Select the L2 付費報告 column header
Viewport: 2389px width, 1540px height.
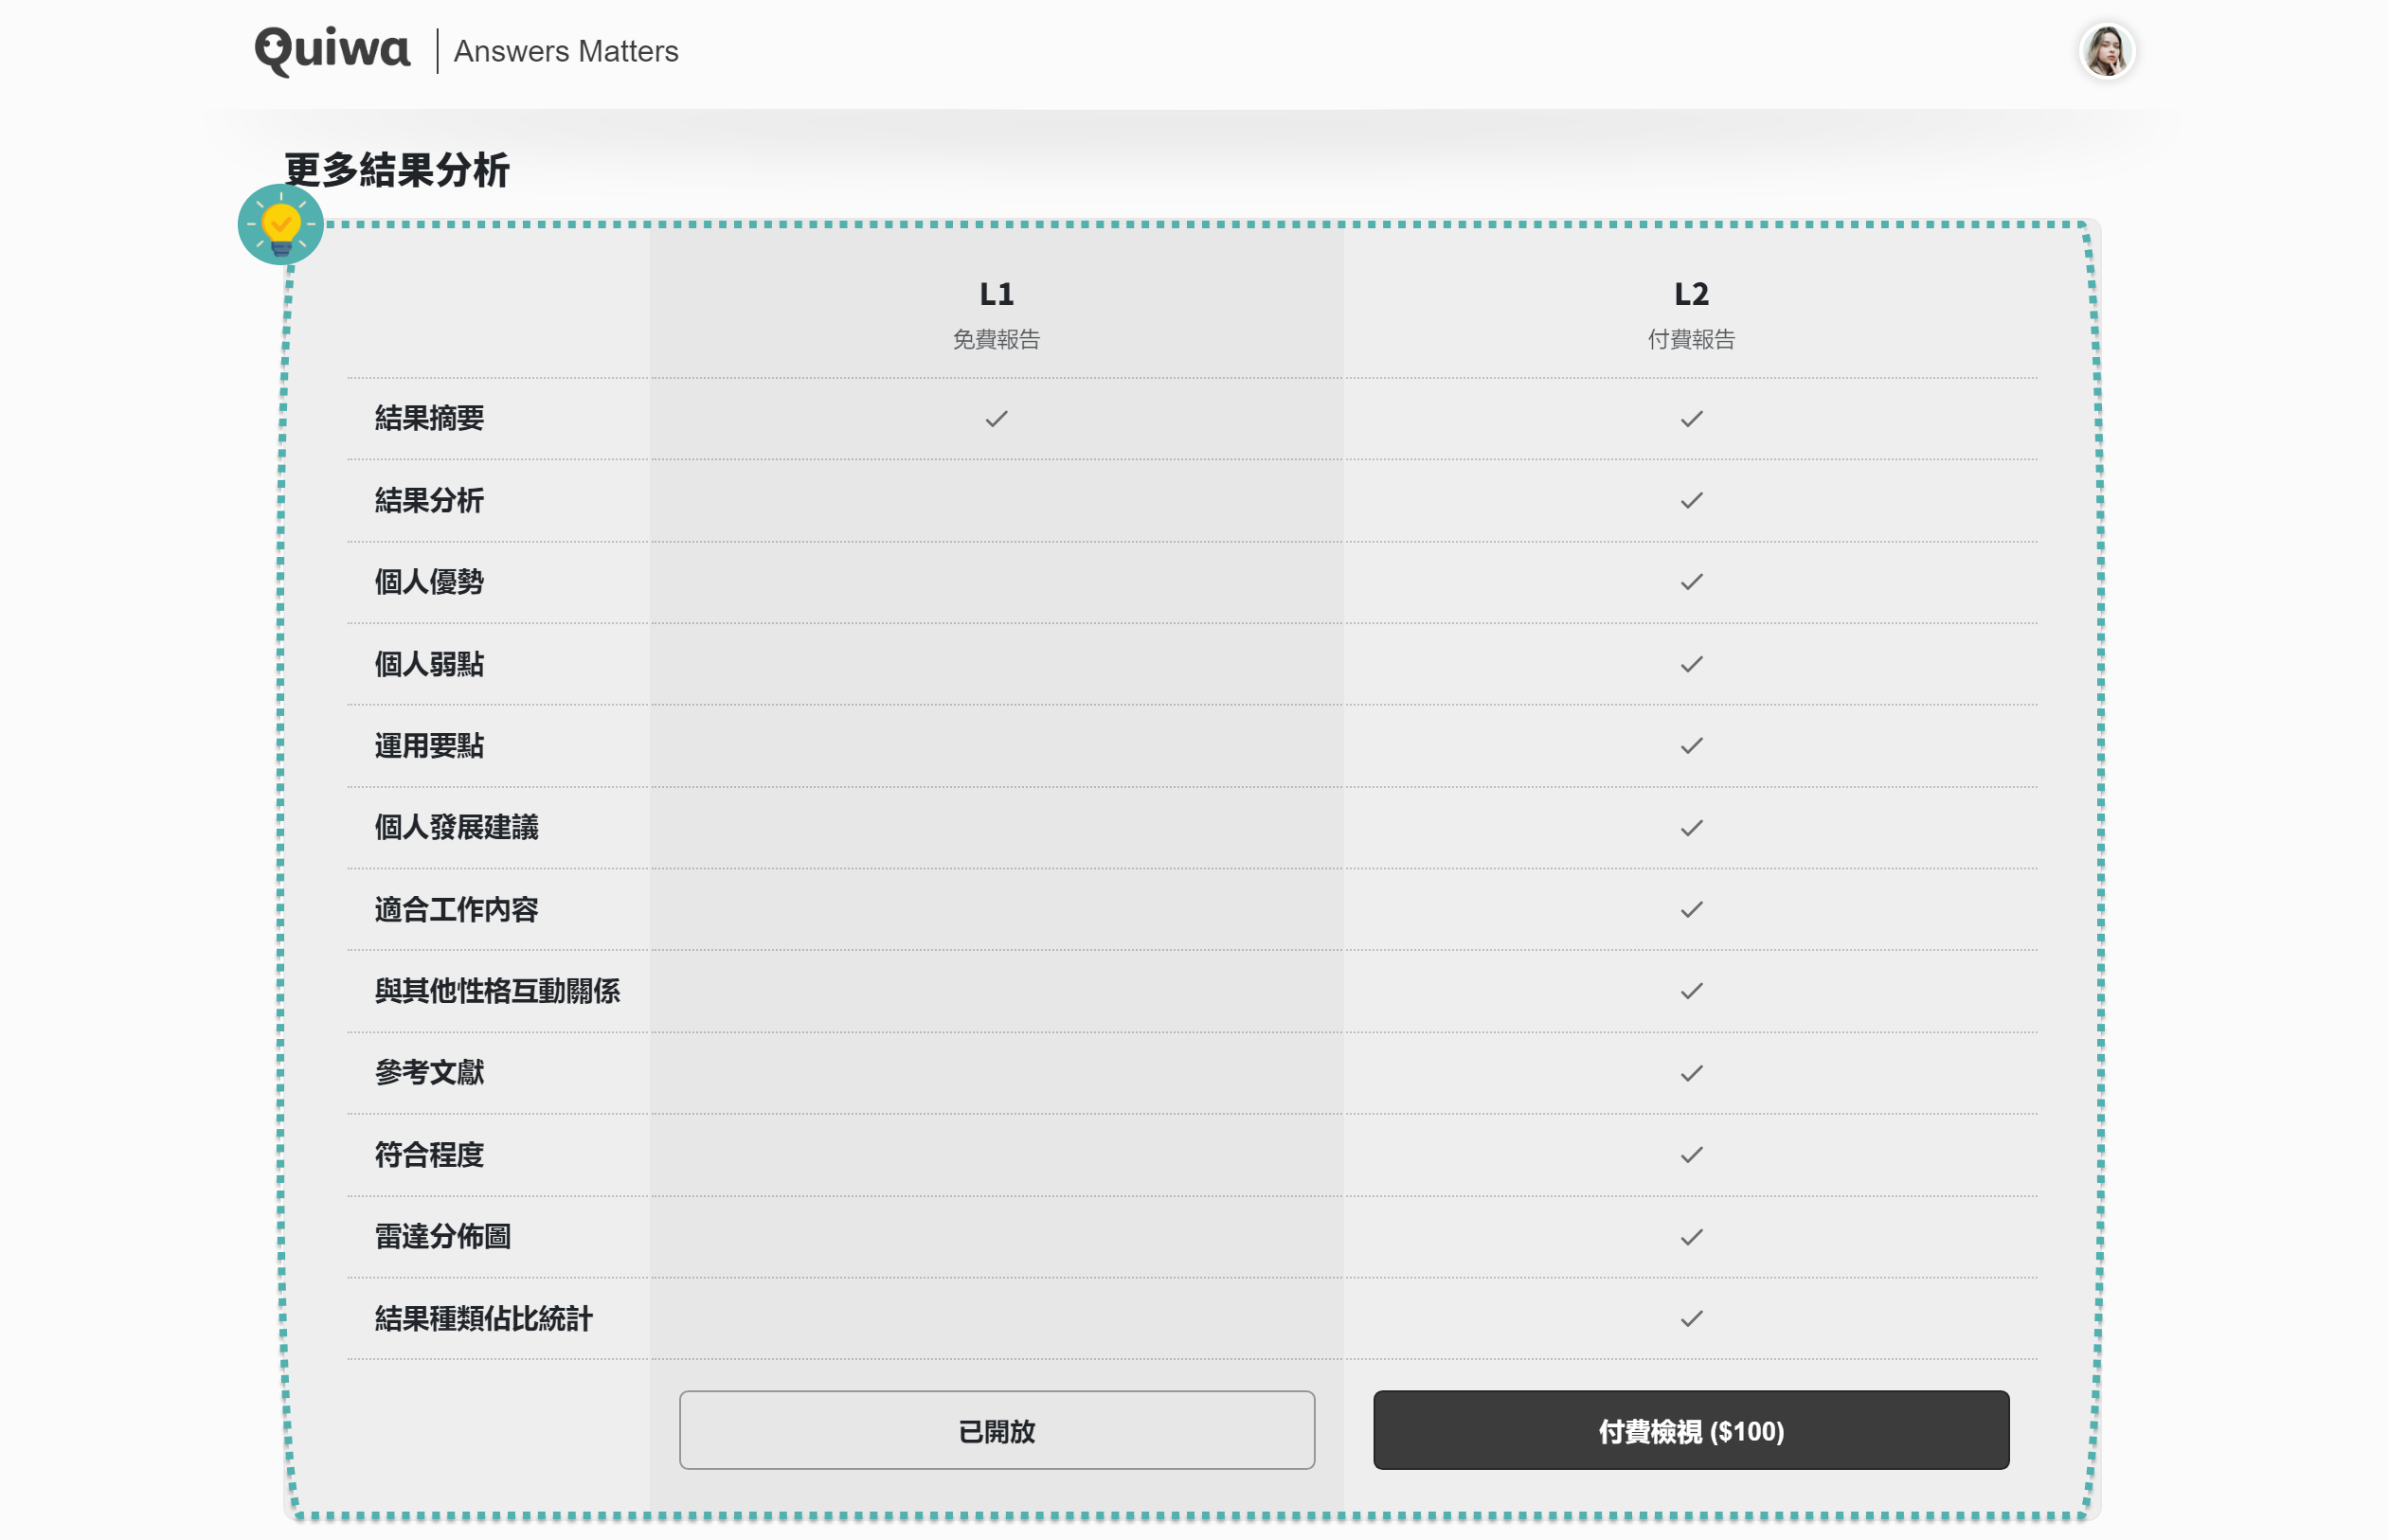[1692, 314]
